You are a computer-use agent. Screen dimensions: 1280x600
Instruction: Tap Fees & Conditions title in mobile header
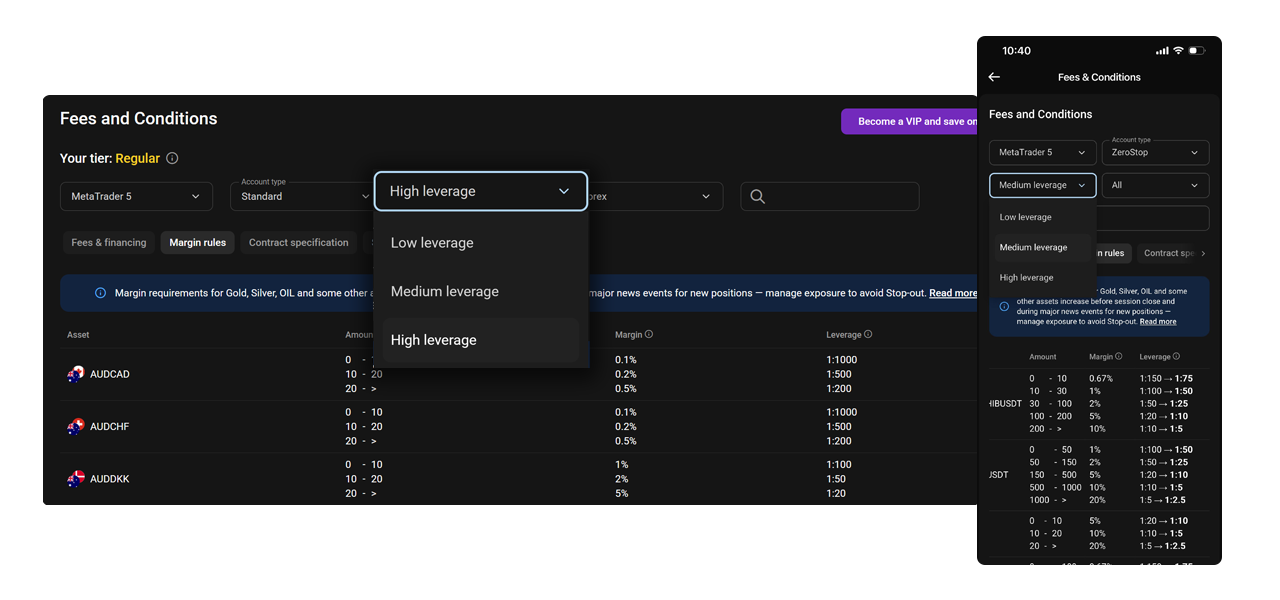point(1099,77)
